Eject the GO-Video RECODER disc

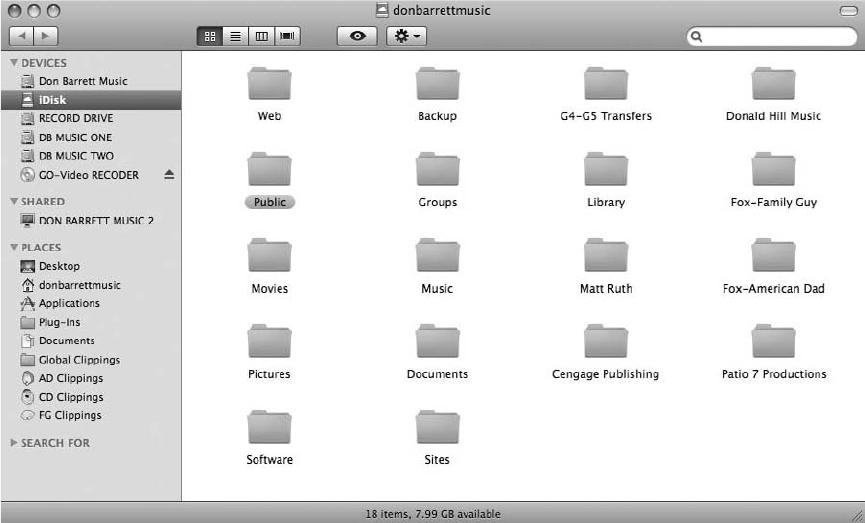tap(169, 175)
